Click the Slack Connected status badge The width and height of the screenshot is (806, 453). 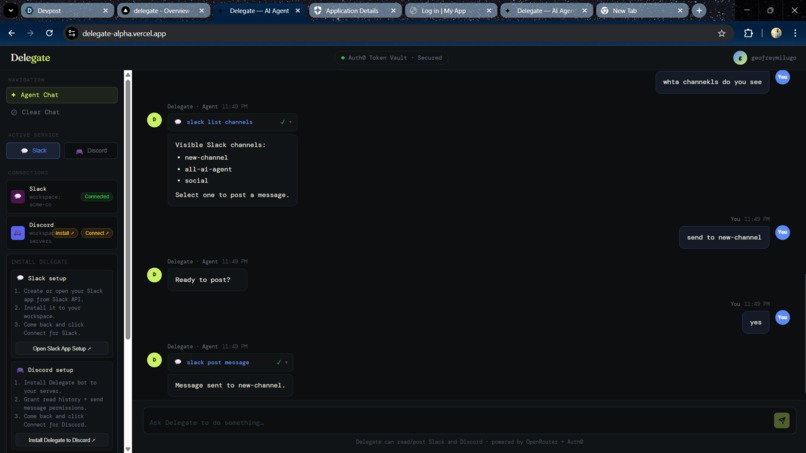click(97, 196)
